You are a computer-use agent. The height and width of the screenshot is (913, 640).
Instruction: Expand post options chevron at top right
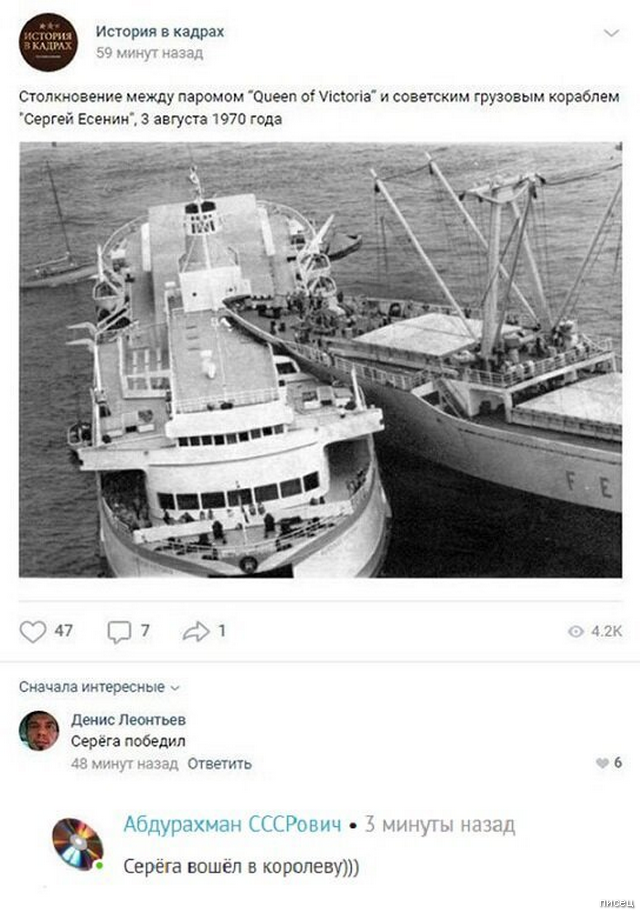coord(611,33)
